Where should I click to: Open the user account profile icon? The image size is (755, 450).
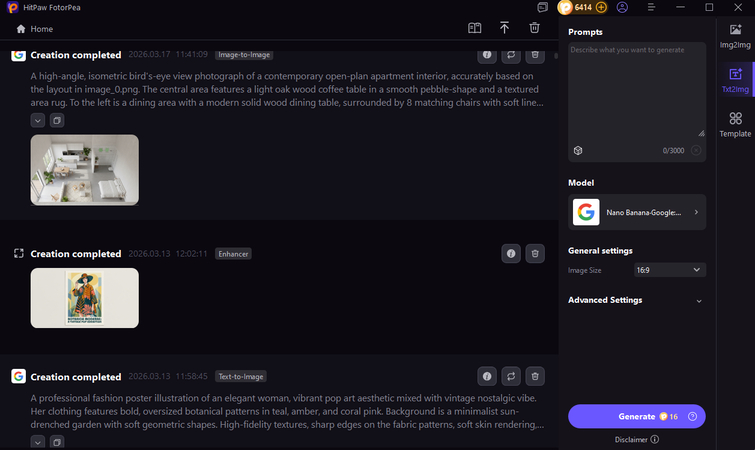622,7
